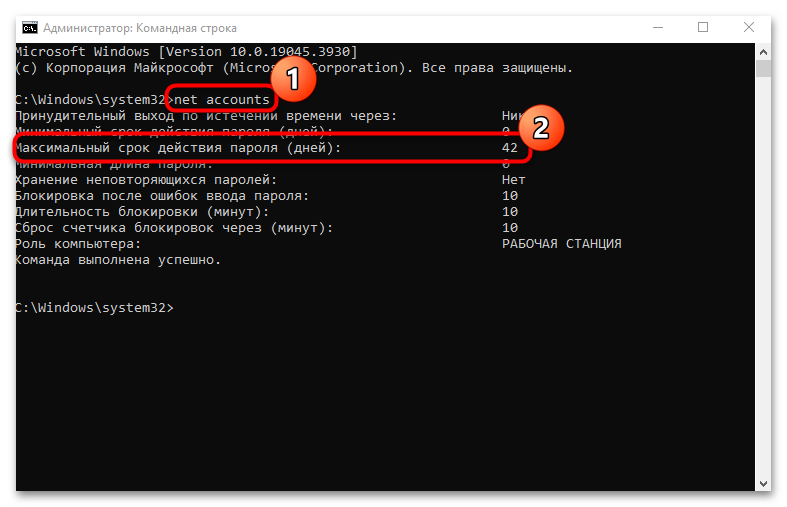The image size is (787, 507).
Task: Click the "Роль компьютера" label
Action: [78, 244]
